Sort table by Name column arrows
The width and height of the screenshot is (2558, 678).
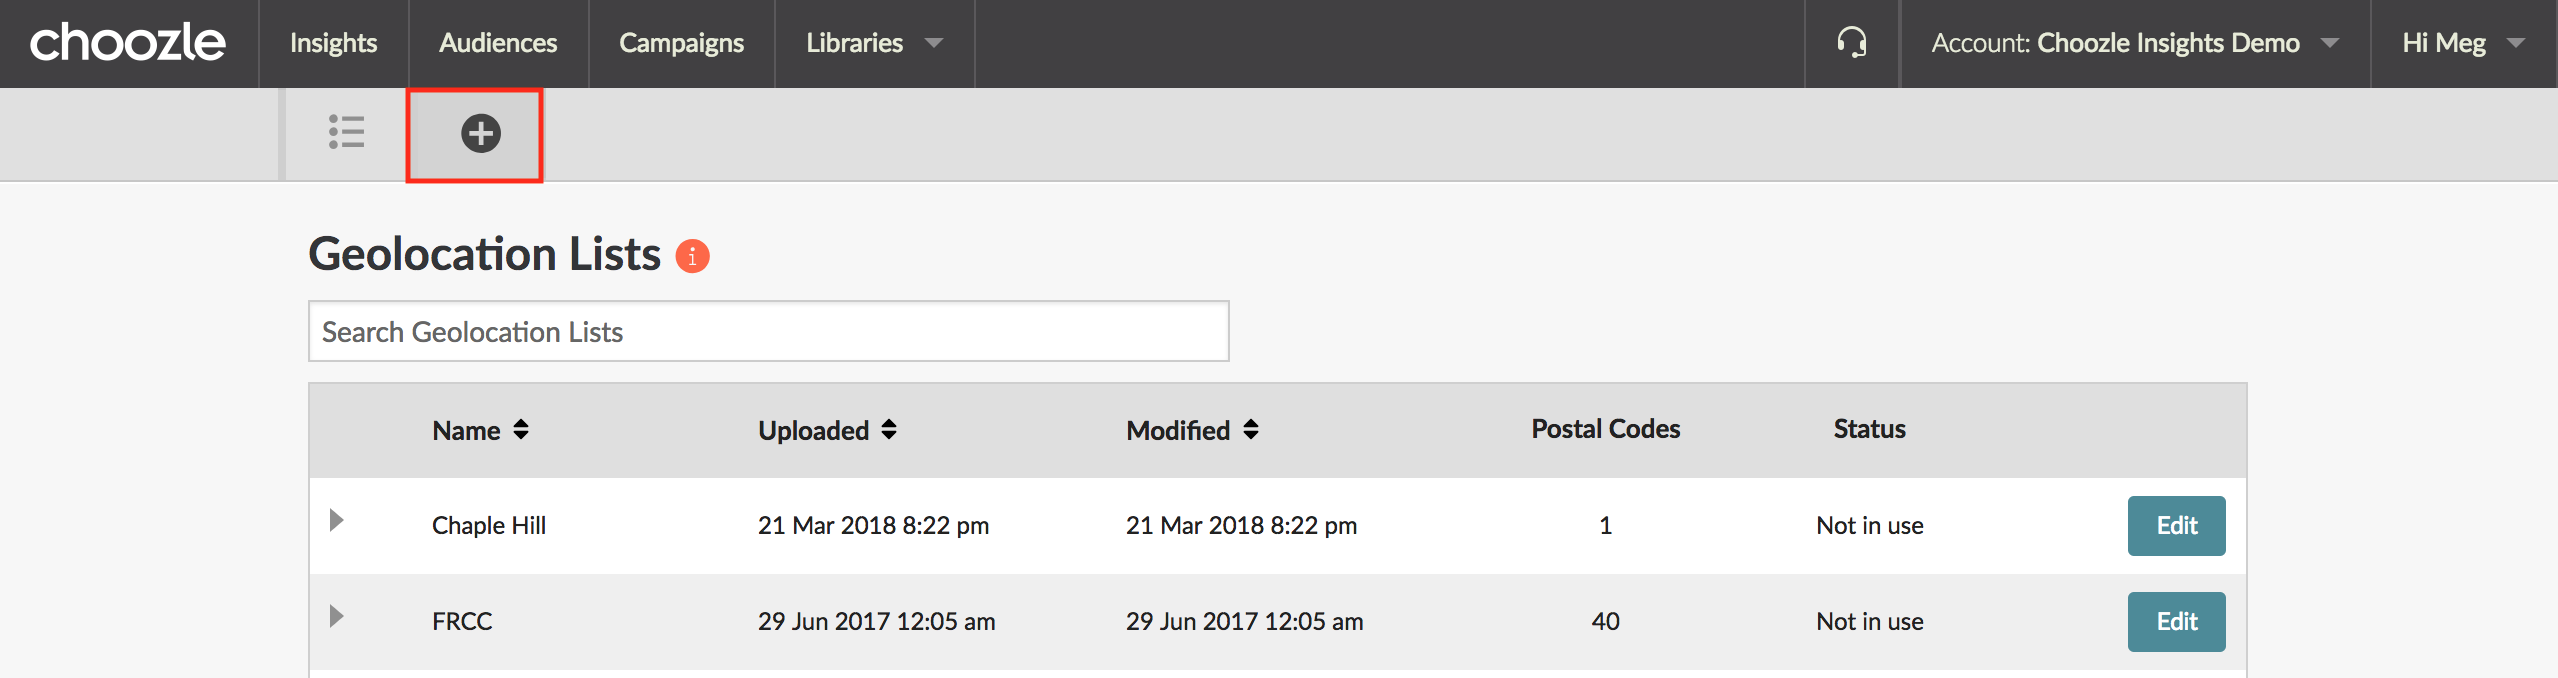(x=521, y=430)
